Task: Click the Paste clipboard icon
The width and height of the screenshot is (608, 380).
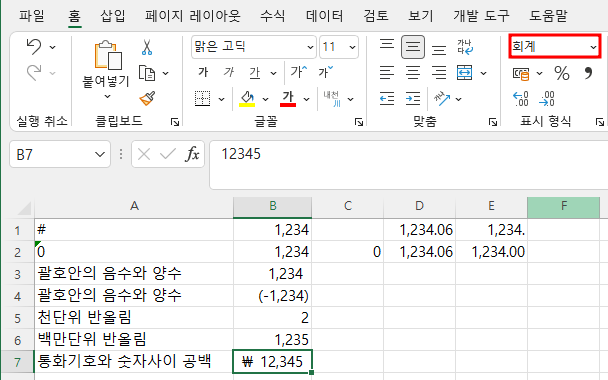Action: (107, 55)
